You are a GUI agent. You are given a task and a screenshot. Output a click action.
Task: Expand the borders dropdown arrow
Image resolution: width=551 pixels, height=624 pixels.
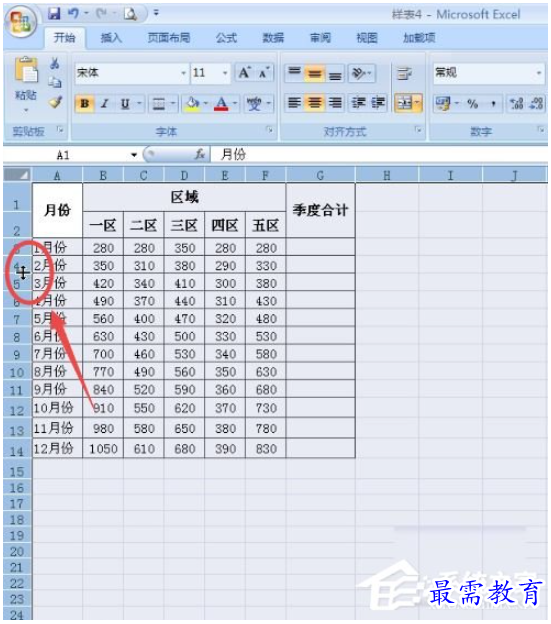click(173, 104)
